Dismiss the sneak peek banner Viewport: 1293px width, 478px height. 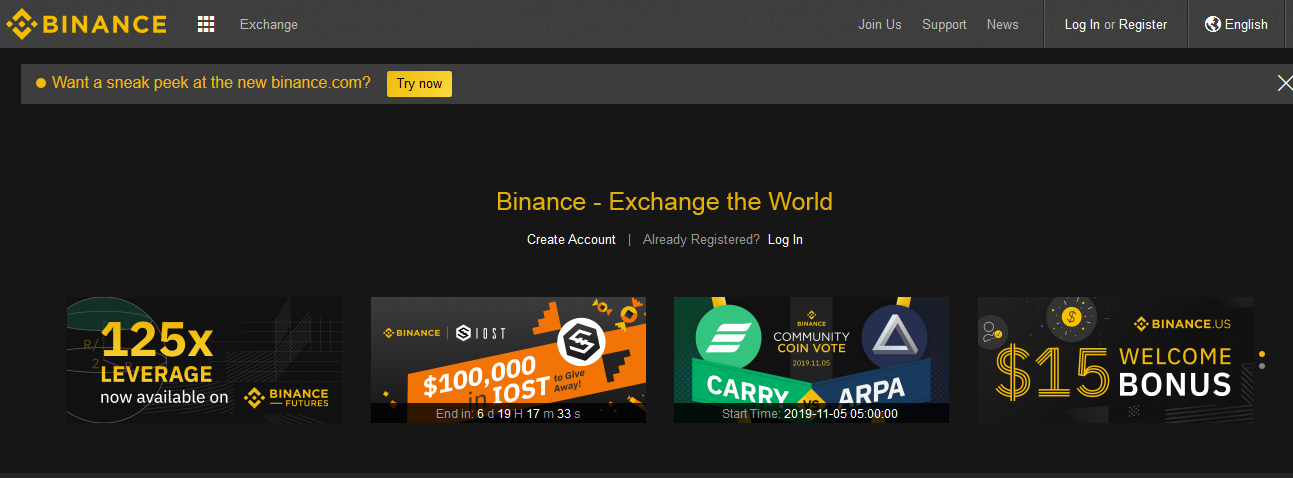tap(1285, 83)
